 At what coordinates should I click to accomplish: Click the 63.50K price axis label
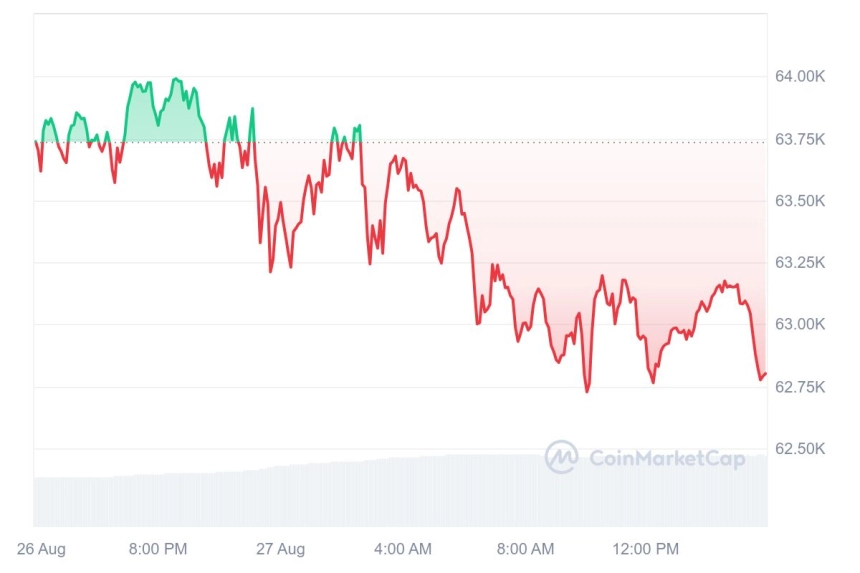(800, 201)
